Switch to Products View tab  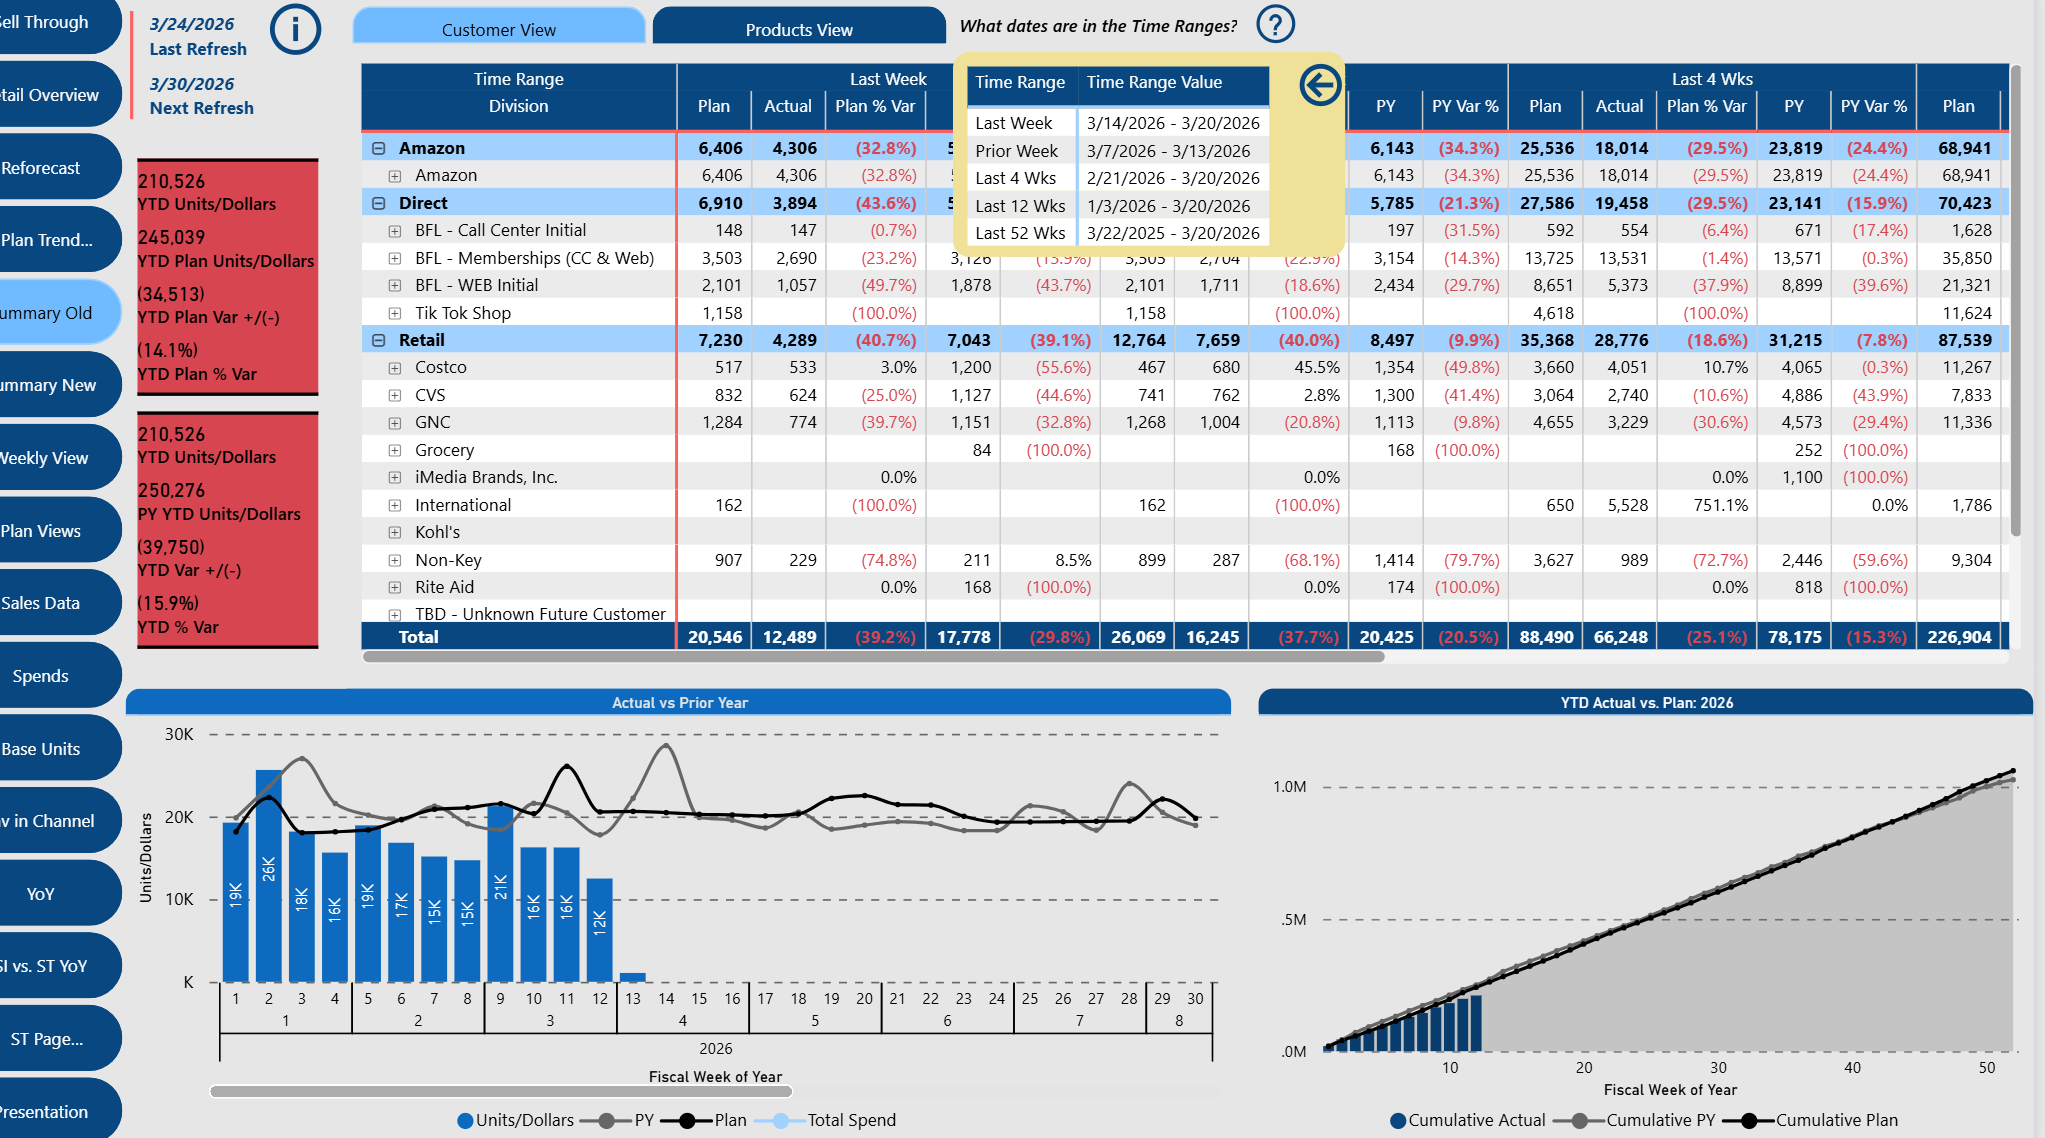click(x=799, y=27)
